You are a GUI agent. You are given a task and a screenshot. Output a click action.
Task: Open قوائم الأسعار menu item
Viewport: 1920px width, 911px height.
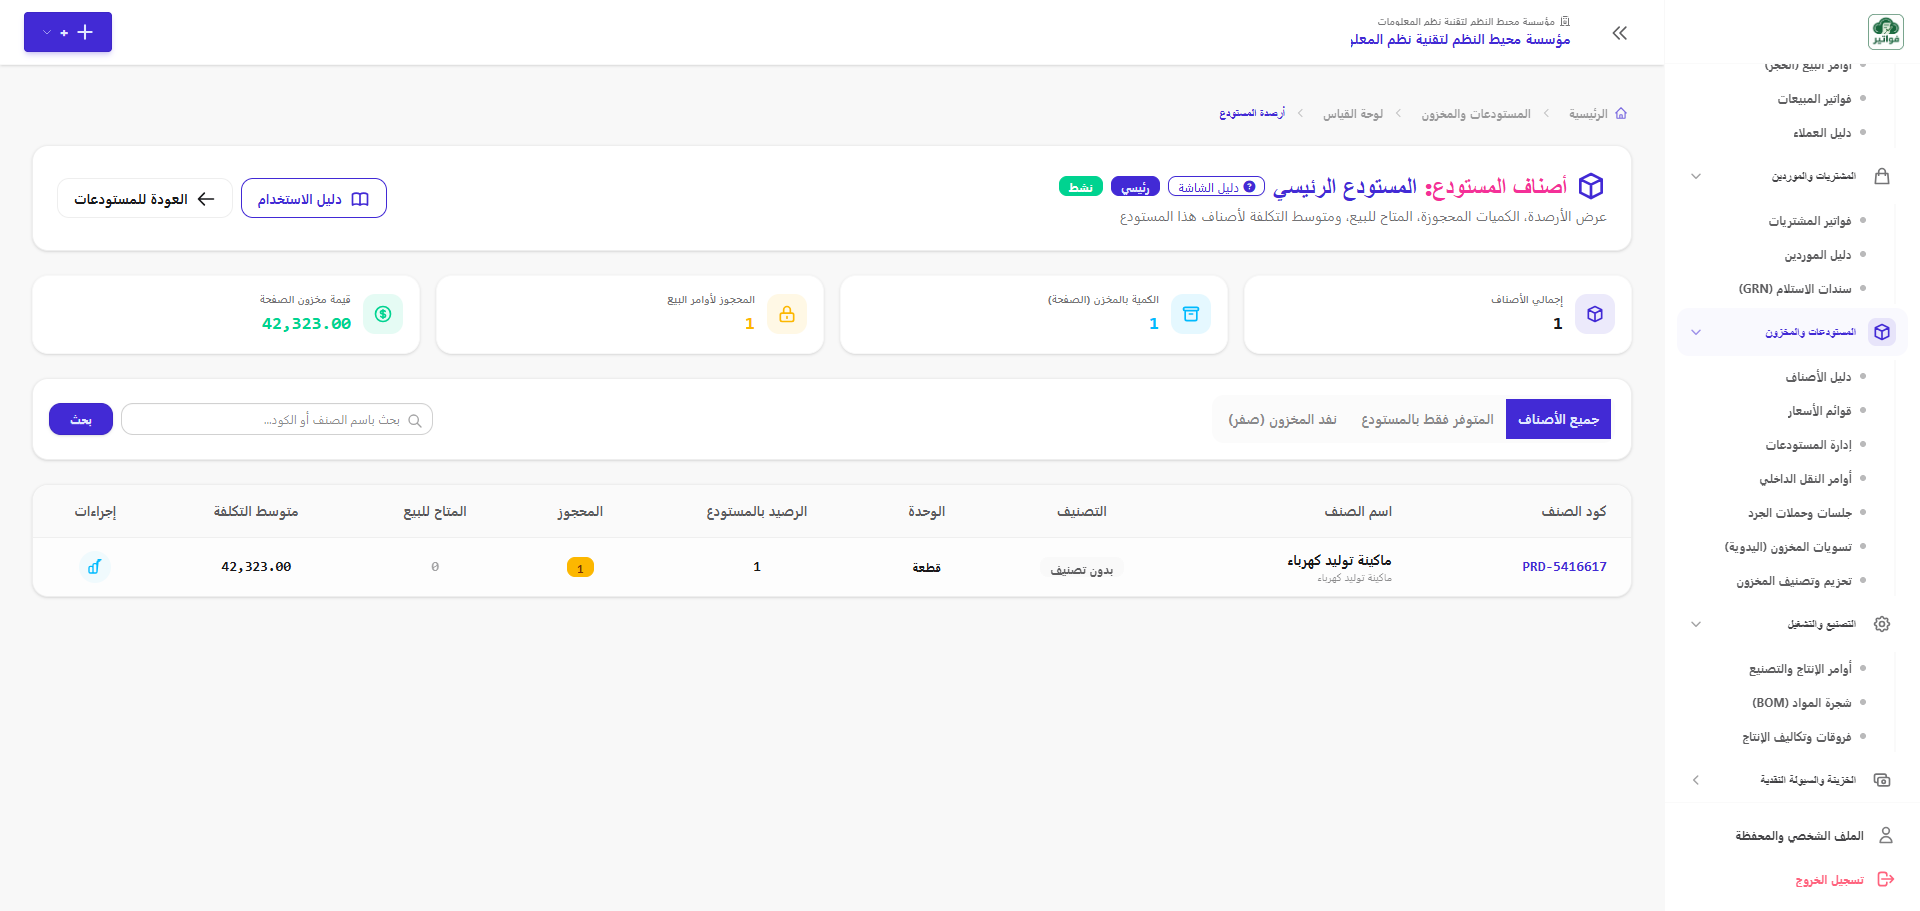[1819, 411]
